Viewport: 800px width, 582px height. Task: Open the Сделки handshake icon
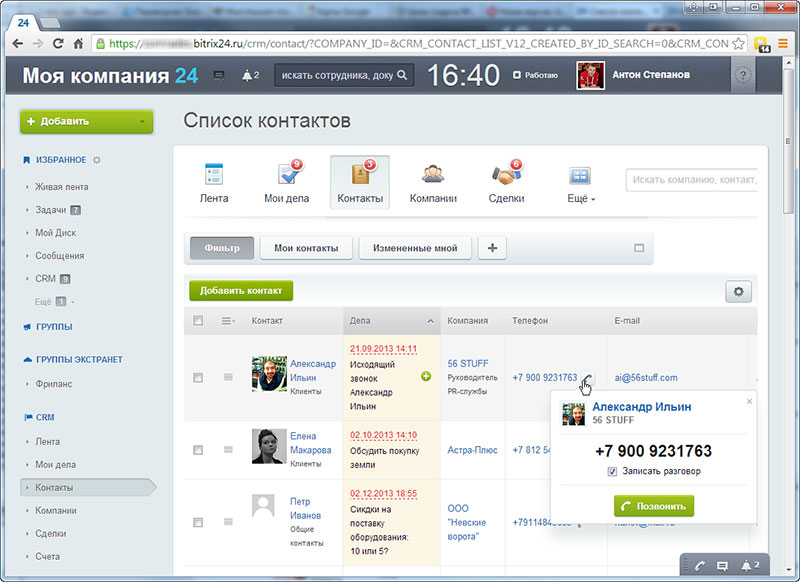(506, 173)
